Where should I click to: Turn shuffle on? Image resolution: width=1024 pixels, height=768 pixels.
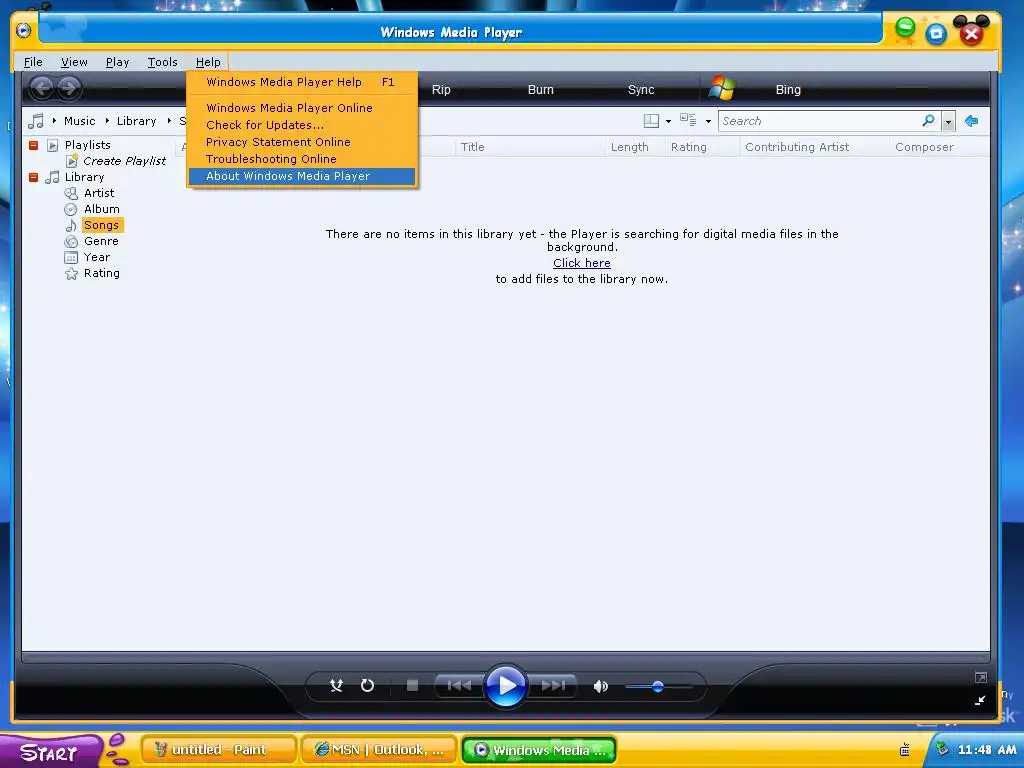pyautogui.click(x=336, y=686)
